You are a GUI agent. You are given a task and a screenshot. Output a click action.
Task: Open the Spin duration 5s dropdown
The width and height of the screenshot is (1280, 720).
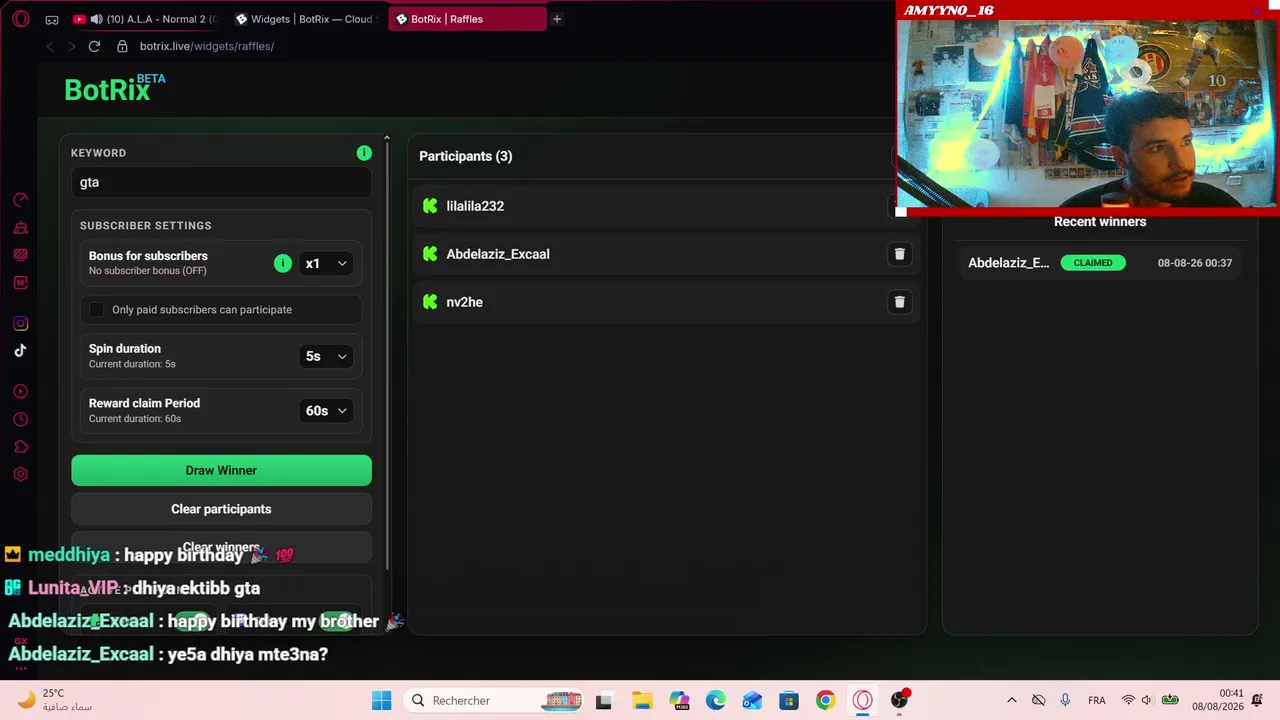coord(326,356)
